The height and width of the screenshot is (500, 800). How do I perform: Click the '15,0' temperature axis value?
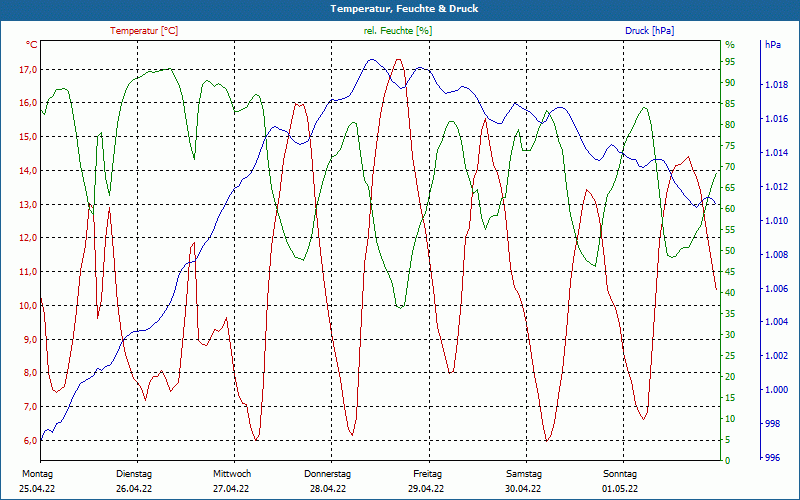click(x=28, y=136)
